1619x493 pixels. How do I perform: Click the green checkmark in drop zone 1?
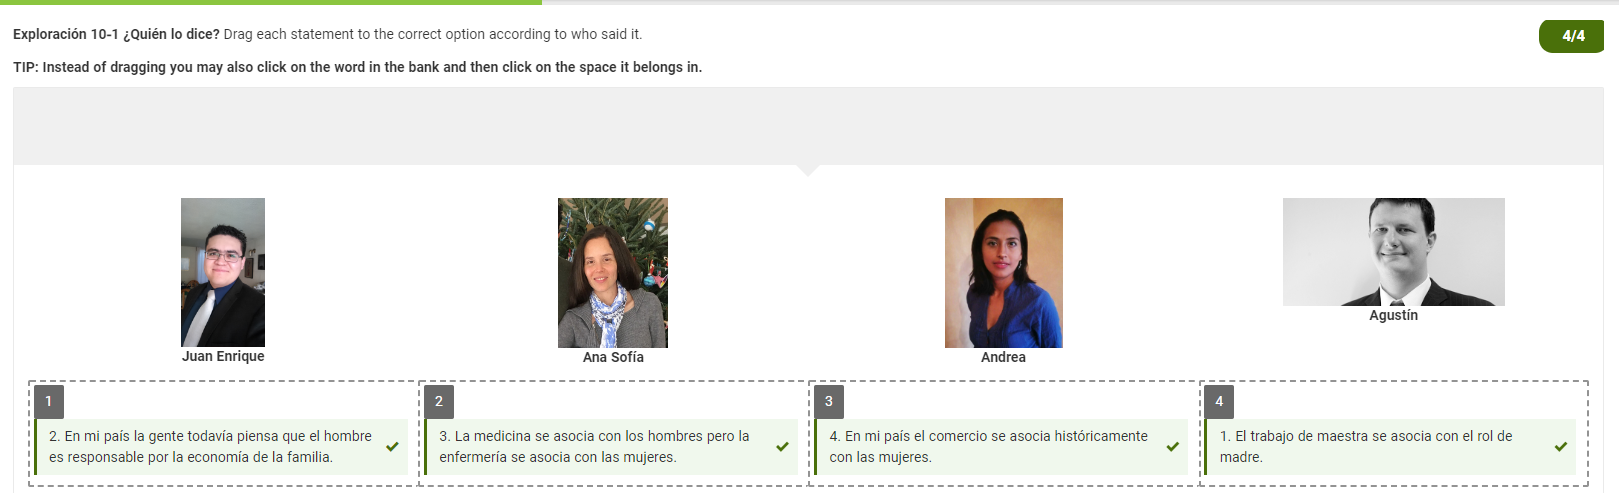coord(392,447)
